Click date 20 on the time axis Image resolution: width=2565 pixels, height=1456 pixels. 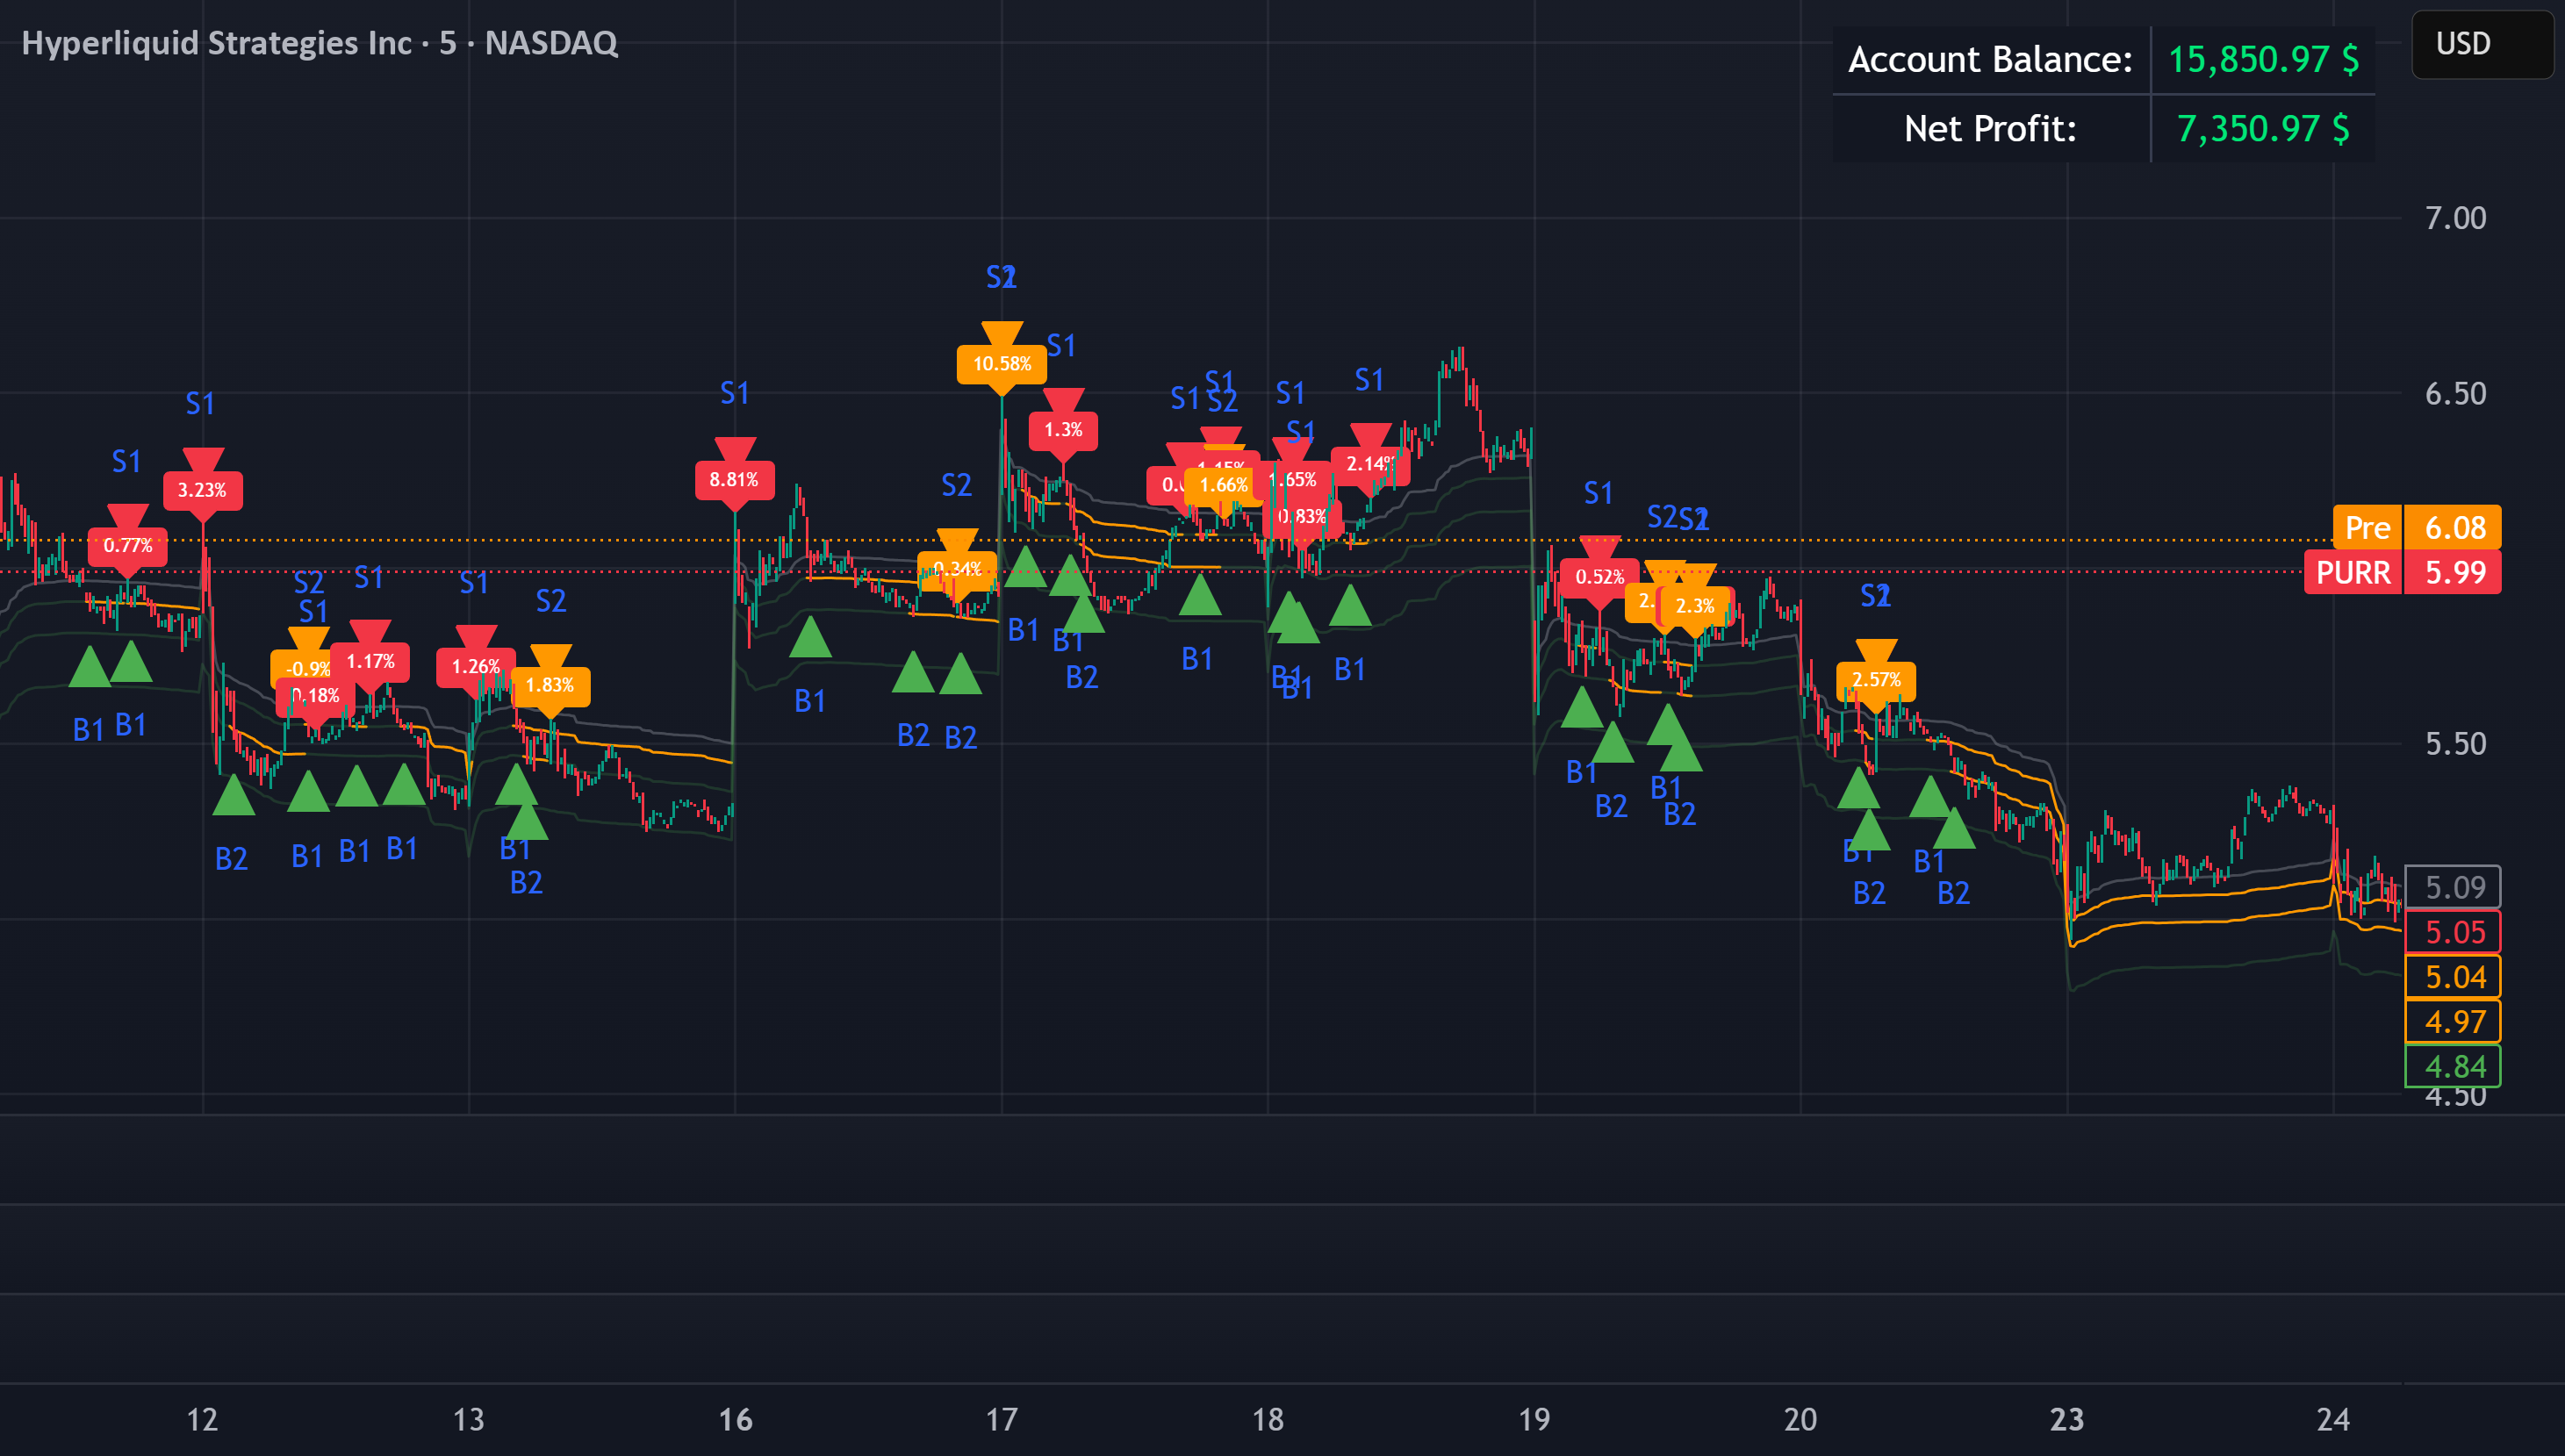[x=1800, y=1420]
